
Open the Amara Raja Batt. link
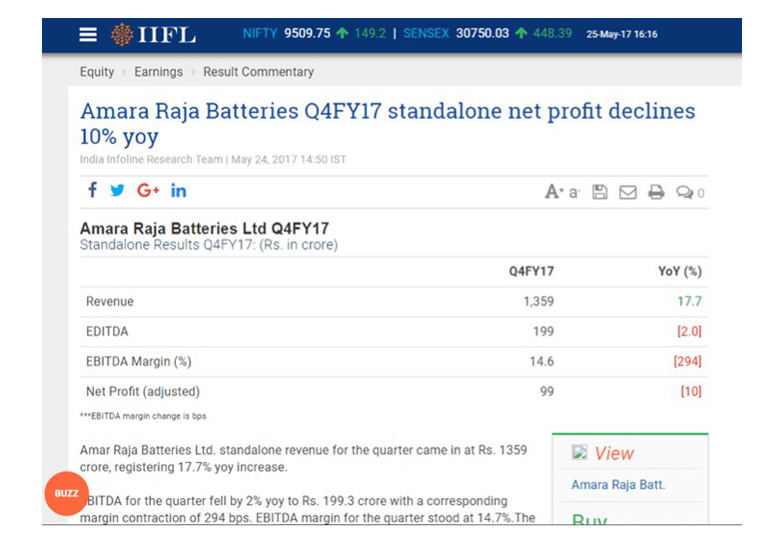tap(618, 485)
